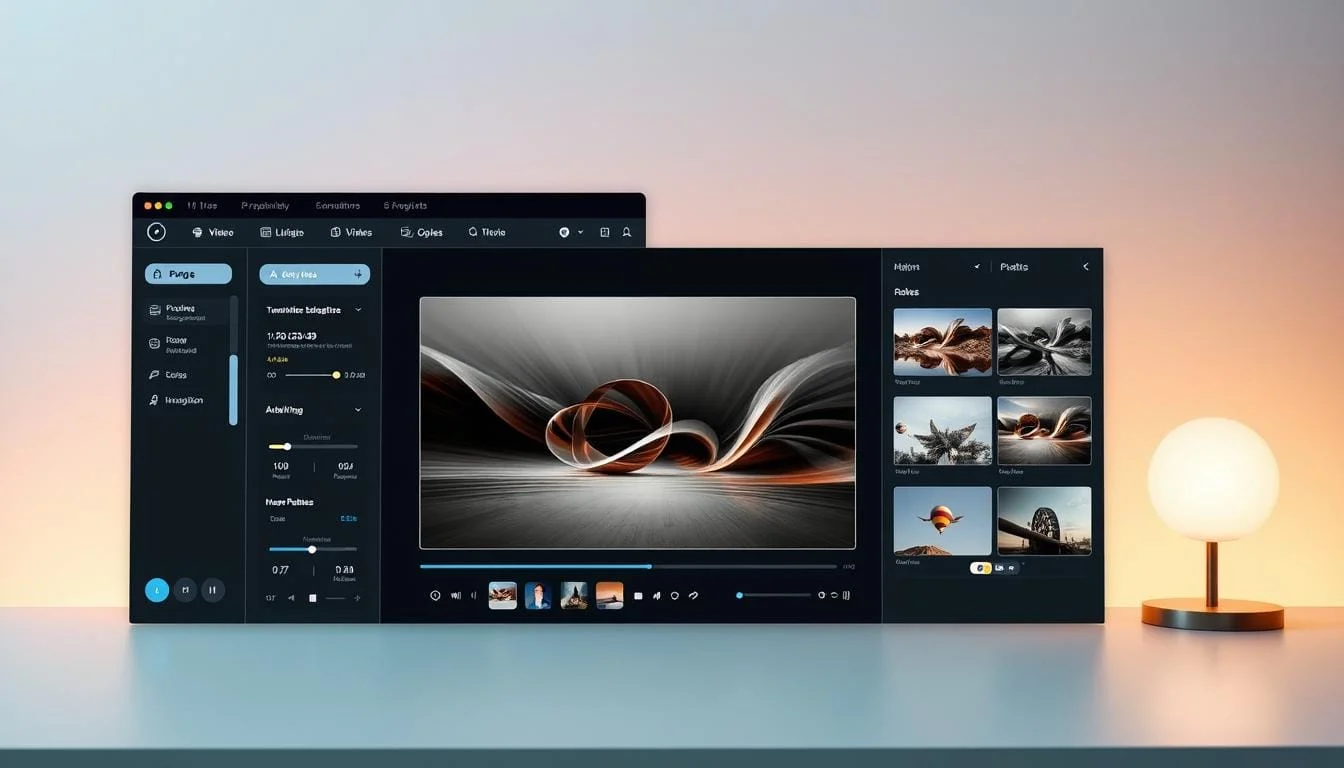
Task: Select the top navigation tab left of search
Action: [421, 232]
